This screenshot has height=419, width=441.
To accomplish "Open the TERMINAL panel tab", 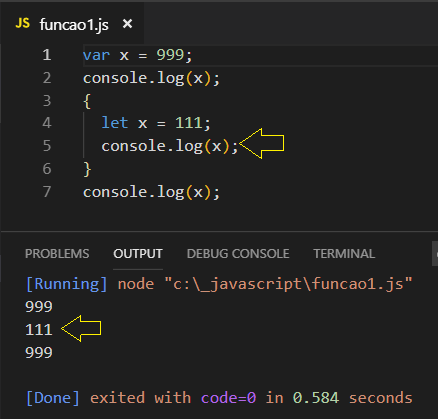I will [x=344, y=254].
